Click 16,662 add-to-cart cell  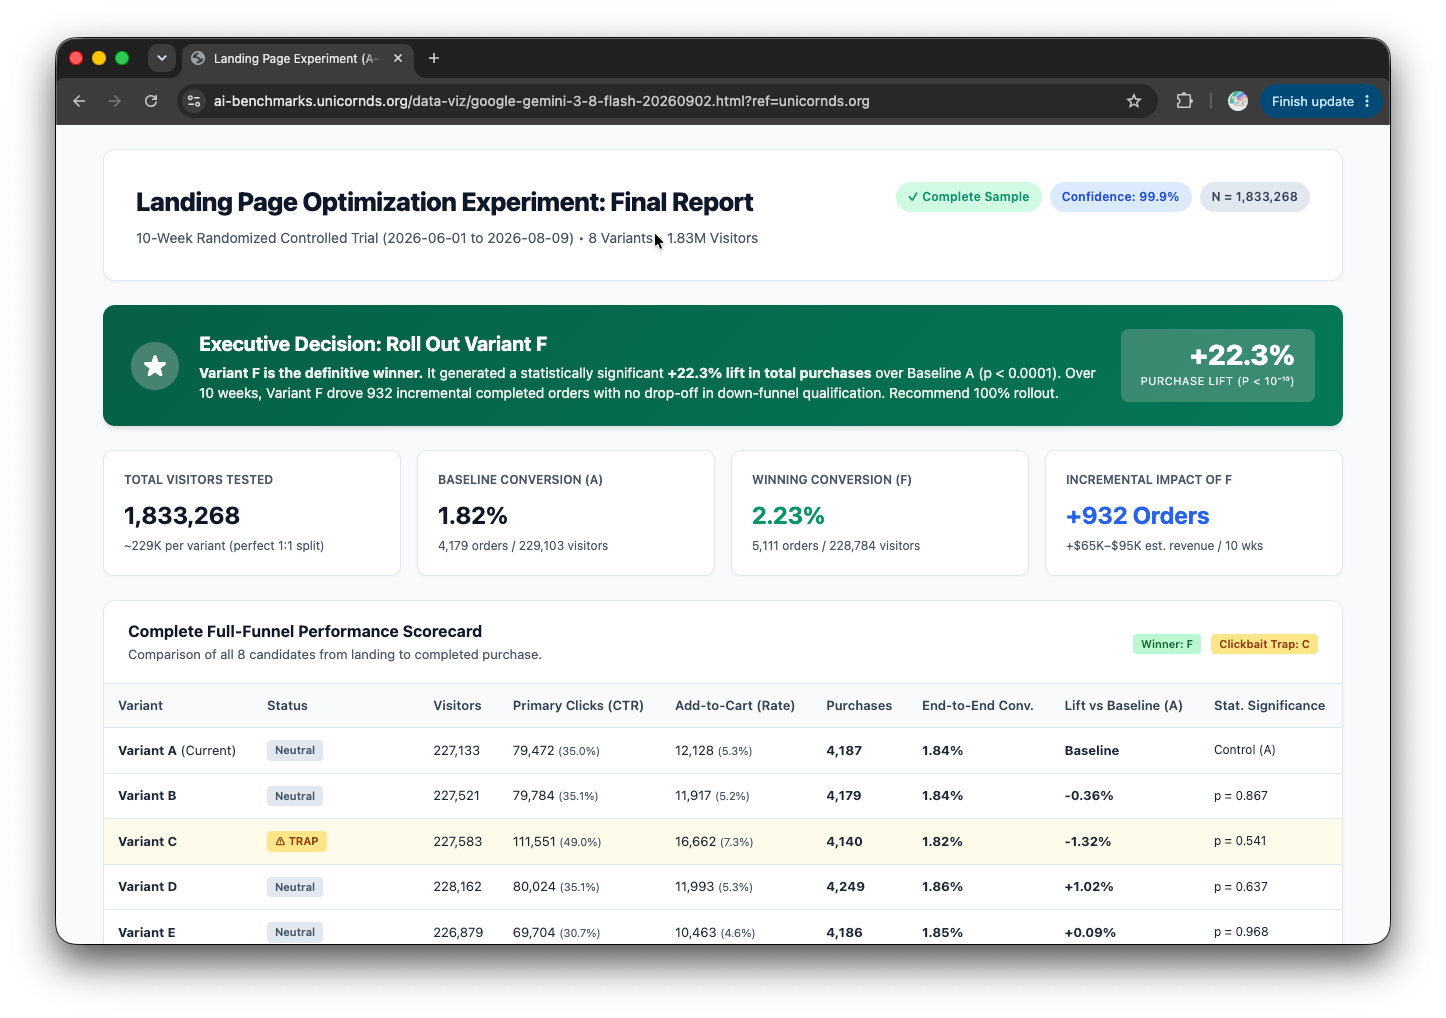714,841
